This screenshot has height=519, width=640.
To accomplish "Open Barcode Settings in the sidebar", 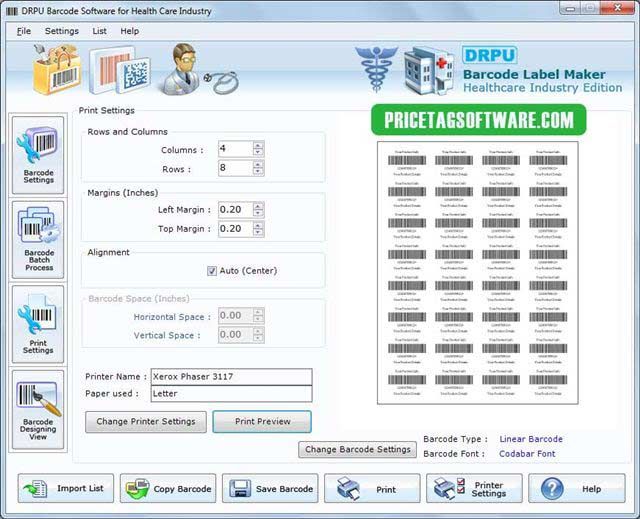I will click(x=38, y=153).
